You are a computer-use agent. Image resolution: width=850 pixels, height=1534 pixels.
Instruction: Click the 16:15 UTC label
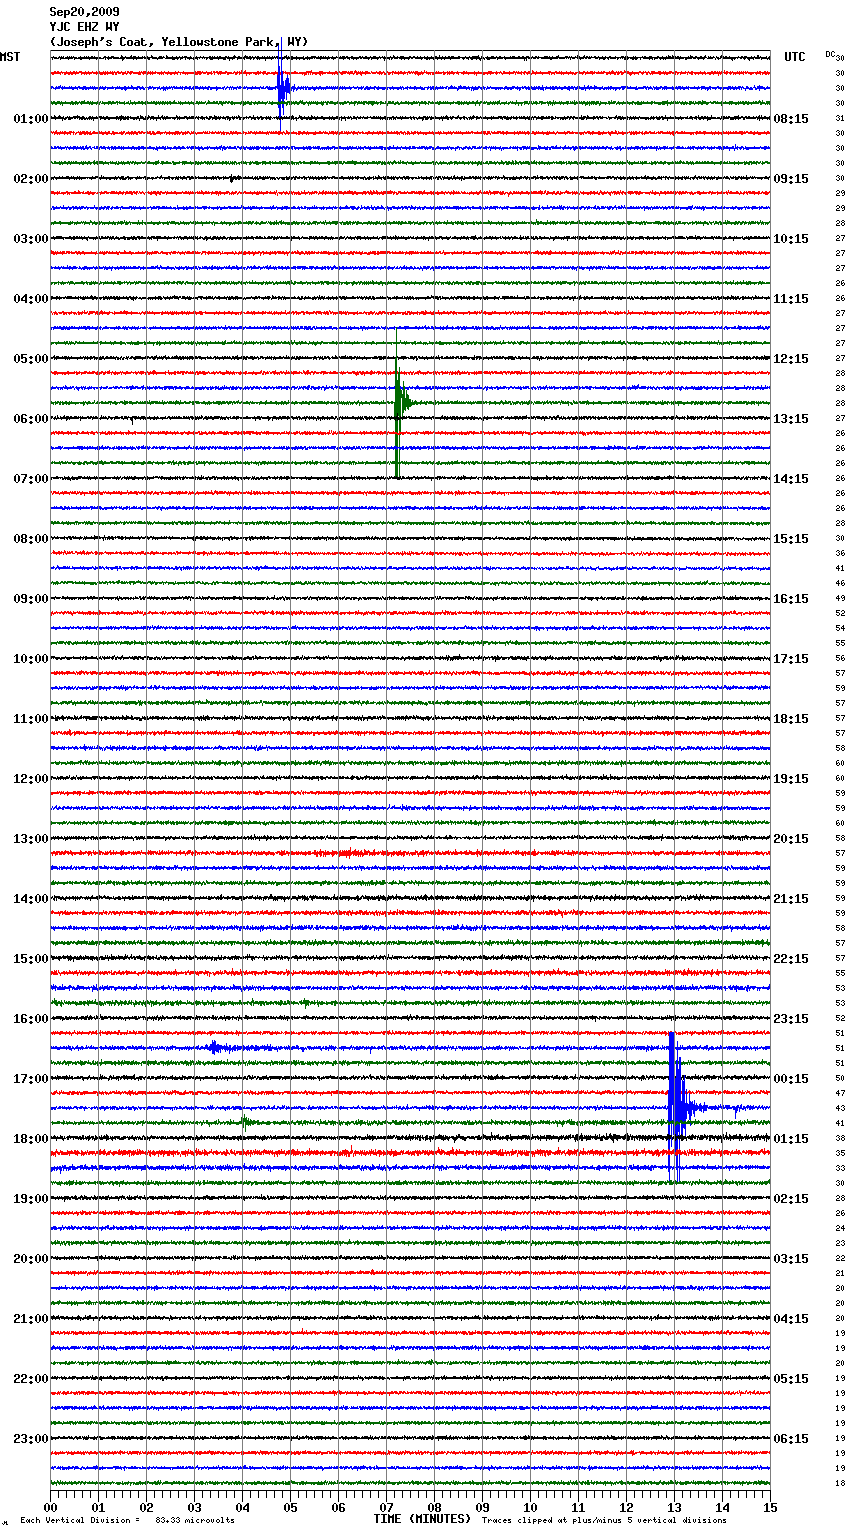tap(791, 599)
